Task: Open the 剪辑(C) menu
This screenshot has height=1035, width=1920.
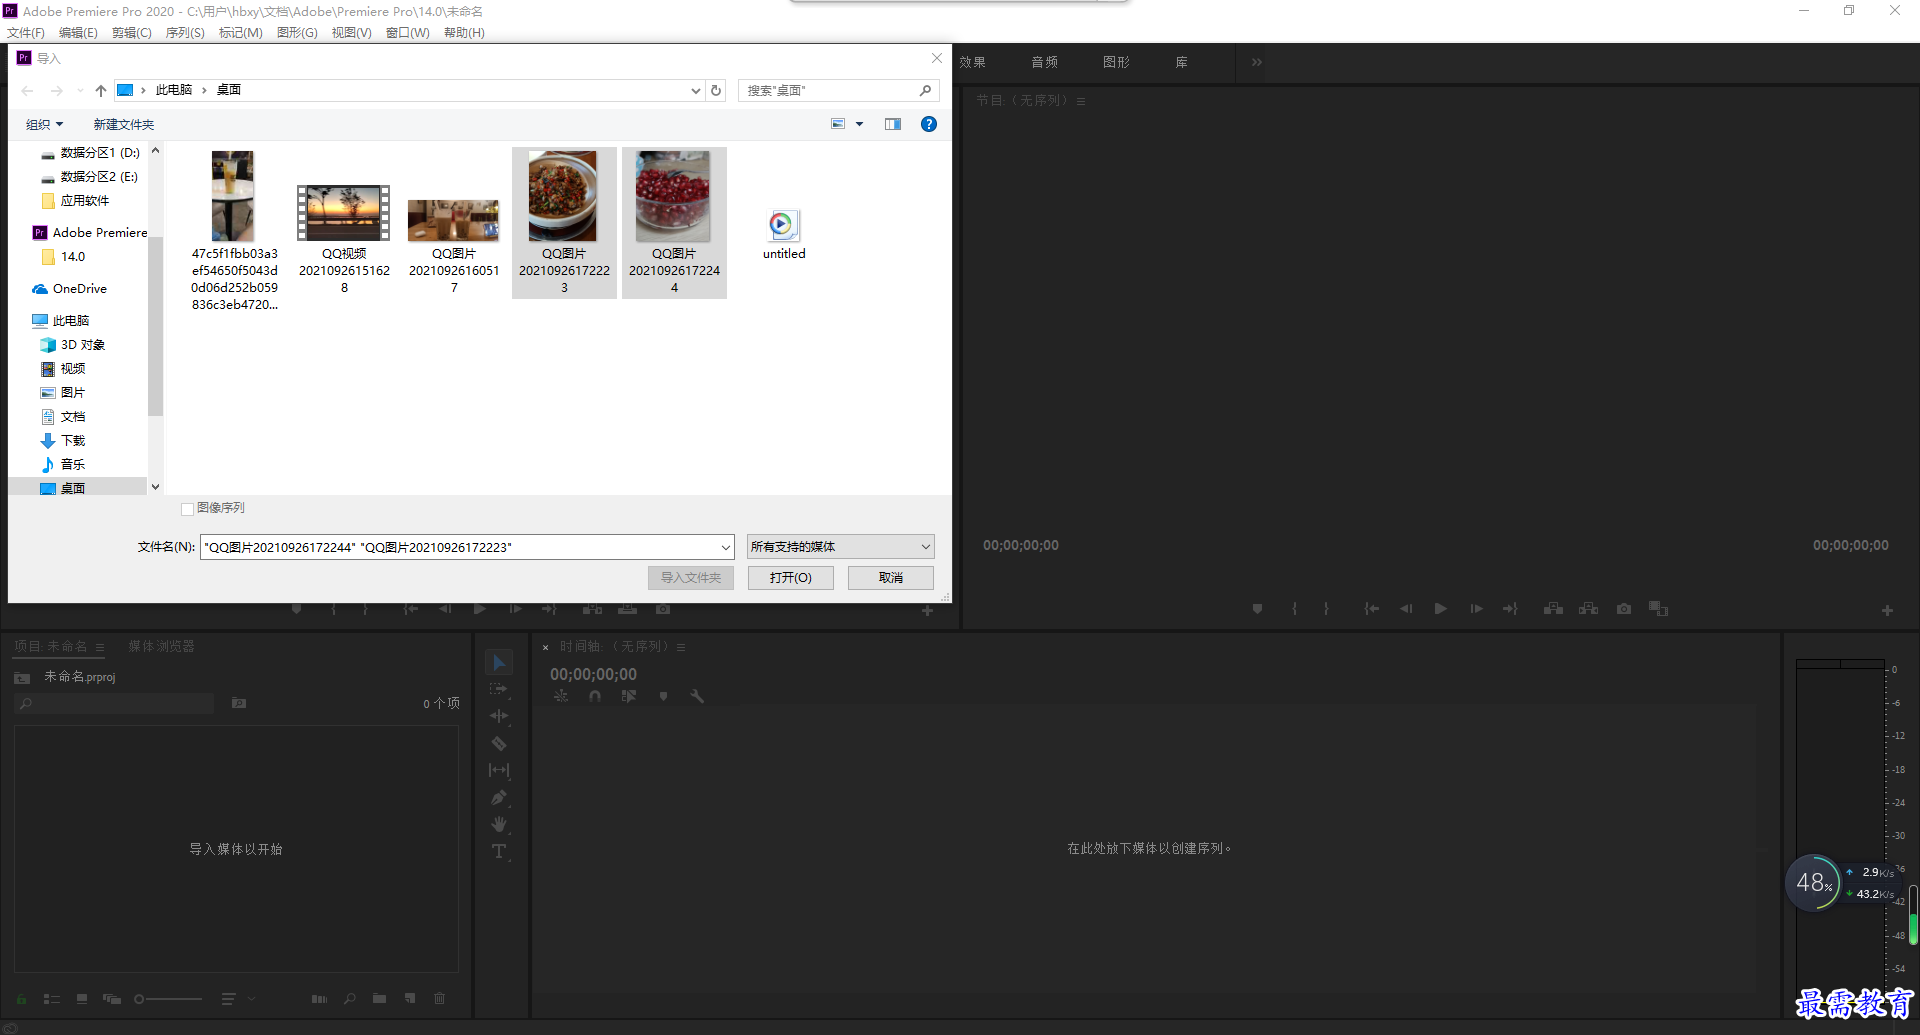Action: coord(131,33)
